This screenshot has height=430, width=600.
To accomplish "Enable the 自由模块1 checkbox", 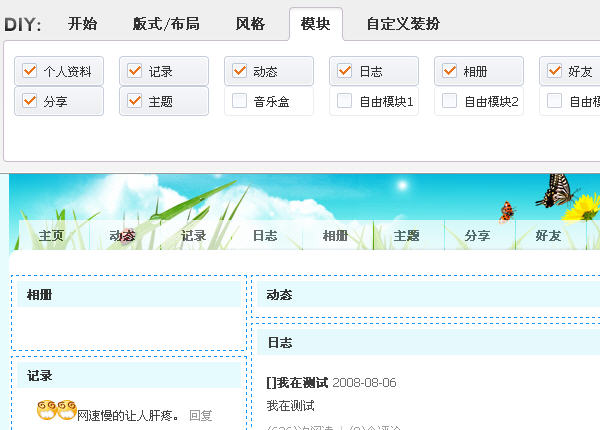I will tap(345, 101).
